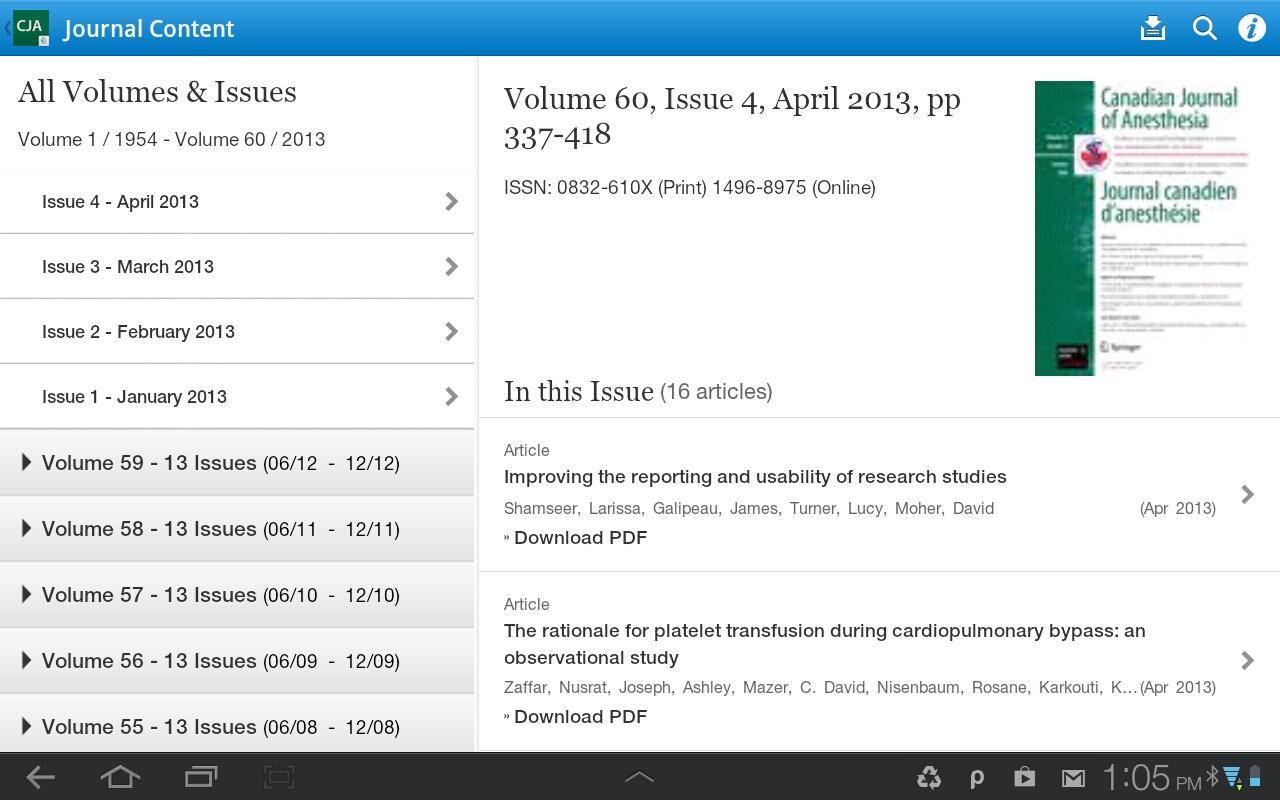Click 'Volume 1 / 1954 - Volume 60 / 2013' text
This screenshot has width=1280, height=800.
coord(171,140)
